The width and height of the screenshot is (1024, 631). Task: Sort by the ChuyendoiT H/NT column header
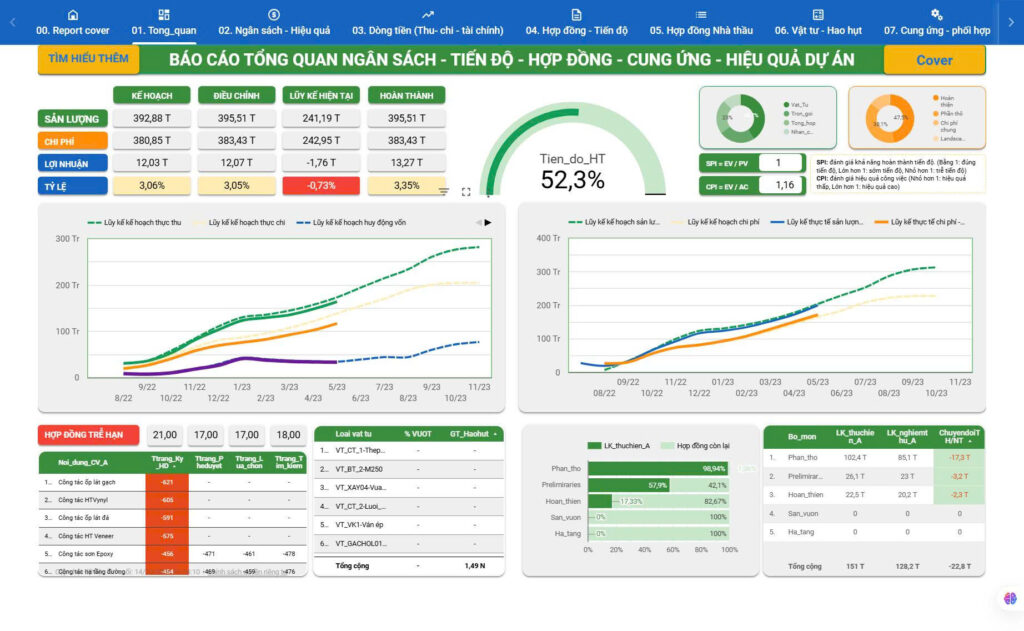(959, 437)
